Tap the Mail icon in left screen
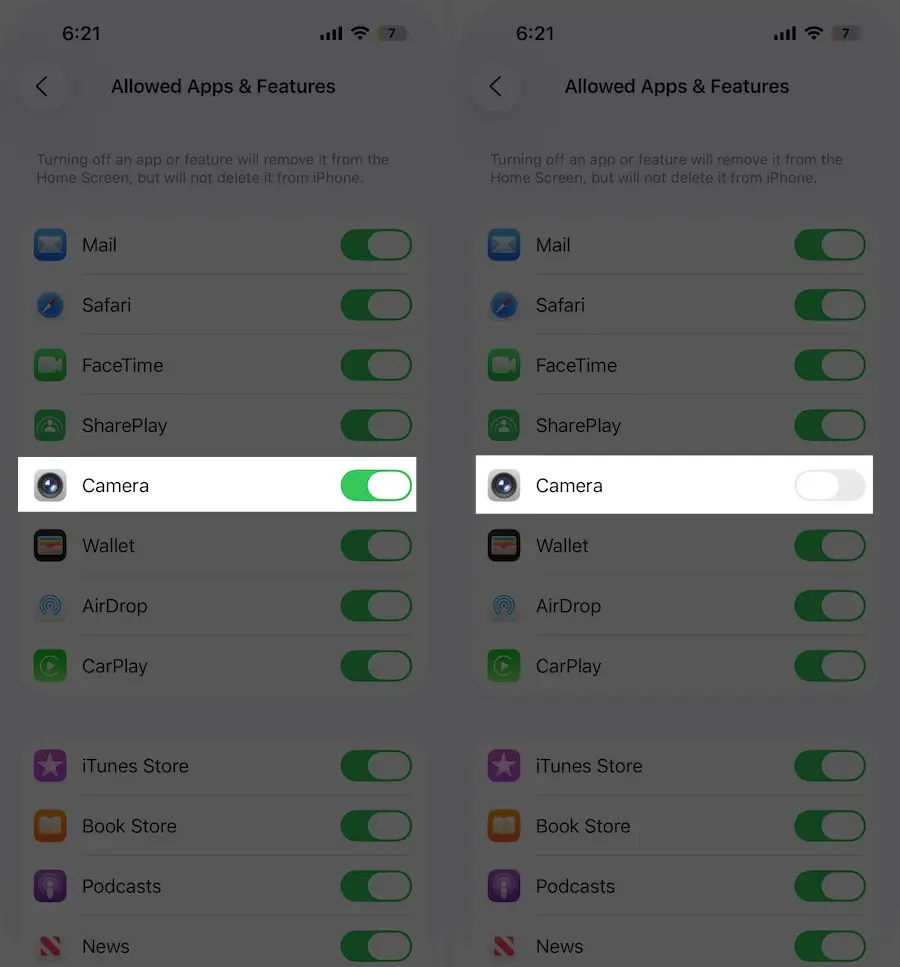900x967 pixels. (50, 245)
